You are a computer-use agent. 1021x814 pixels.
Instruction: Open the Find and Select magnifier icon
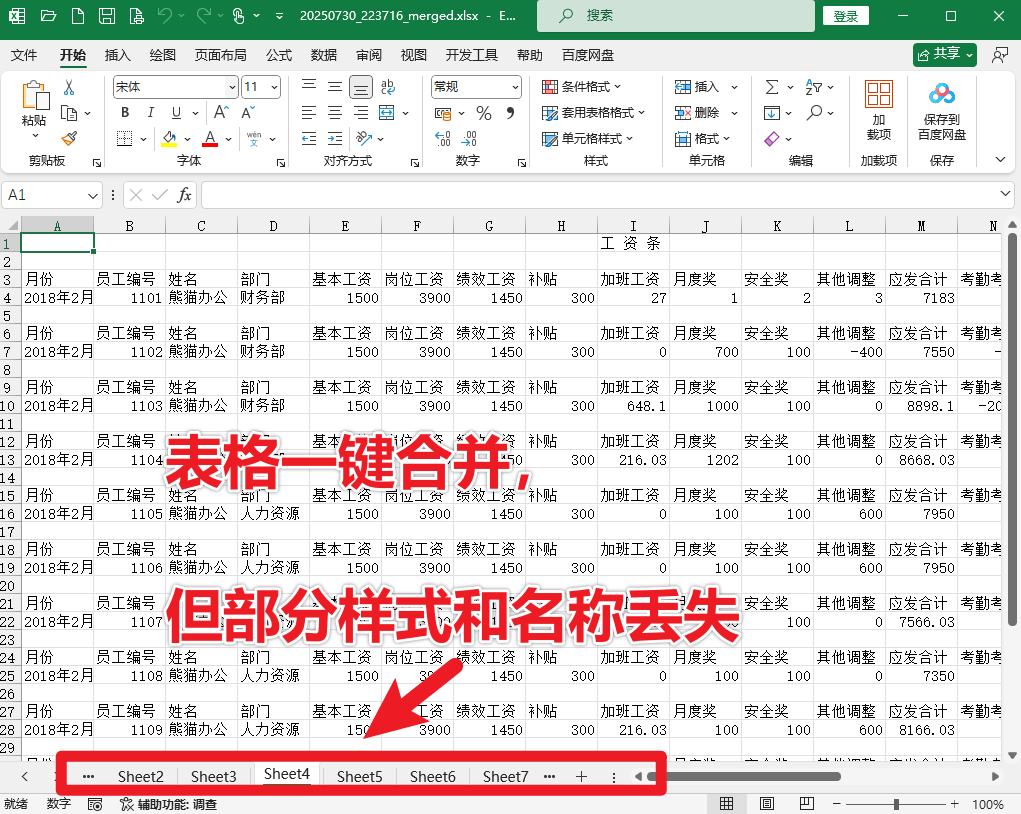814,112
